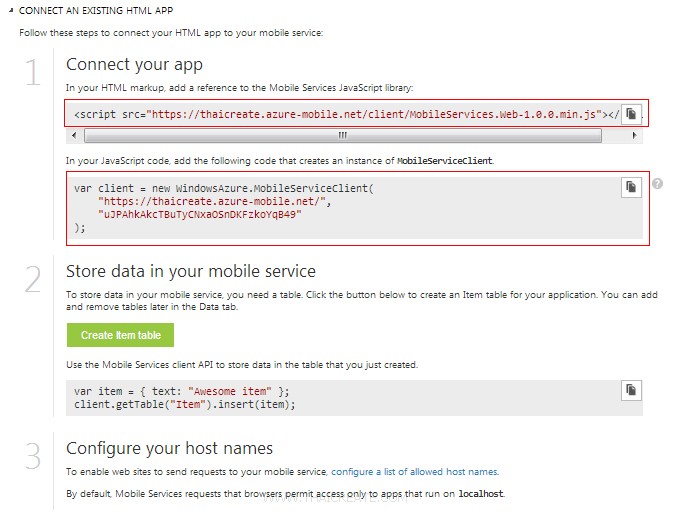
Task: Click the horizontal scrollbar thumb below script tag
Action: tap(340, 134)
